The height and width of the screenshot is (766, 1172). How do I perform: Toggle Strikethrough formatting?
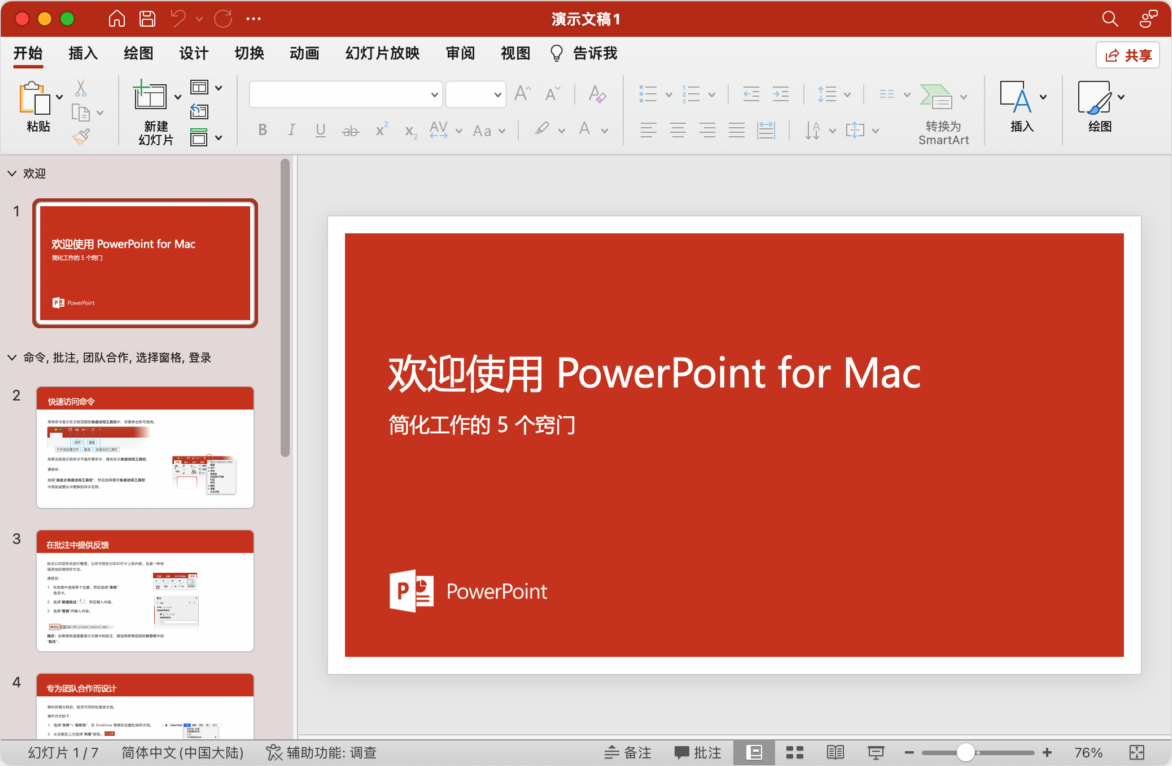(x=350, y=131)
